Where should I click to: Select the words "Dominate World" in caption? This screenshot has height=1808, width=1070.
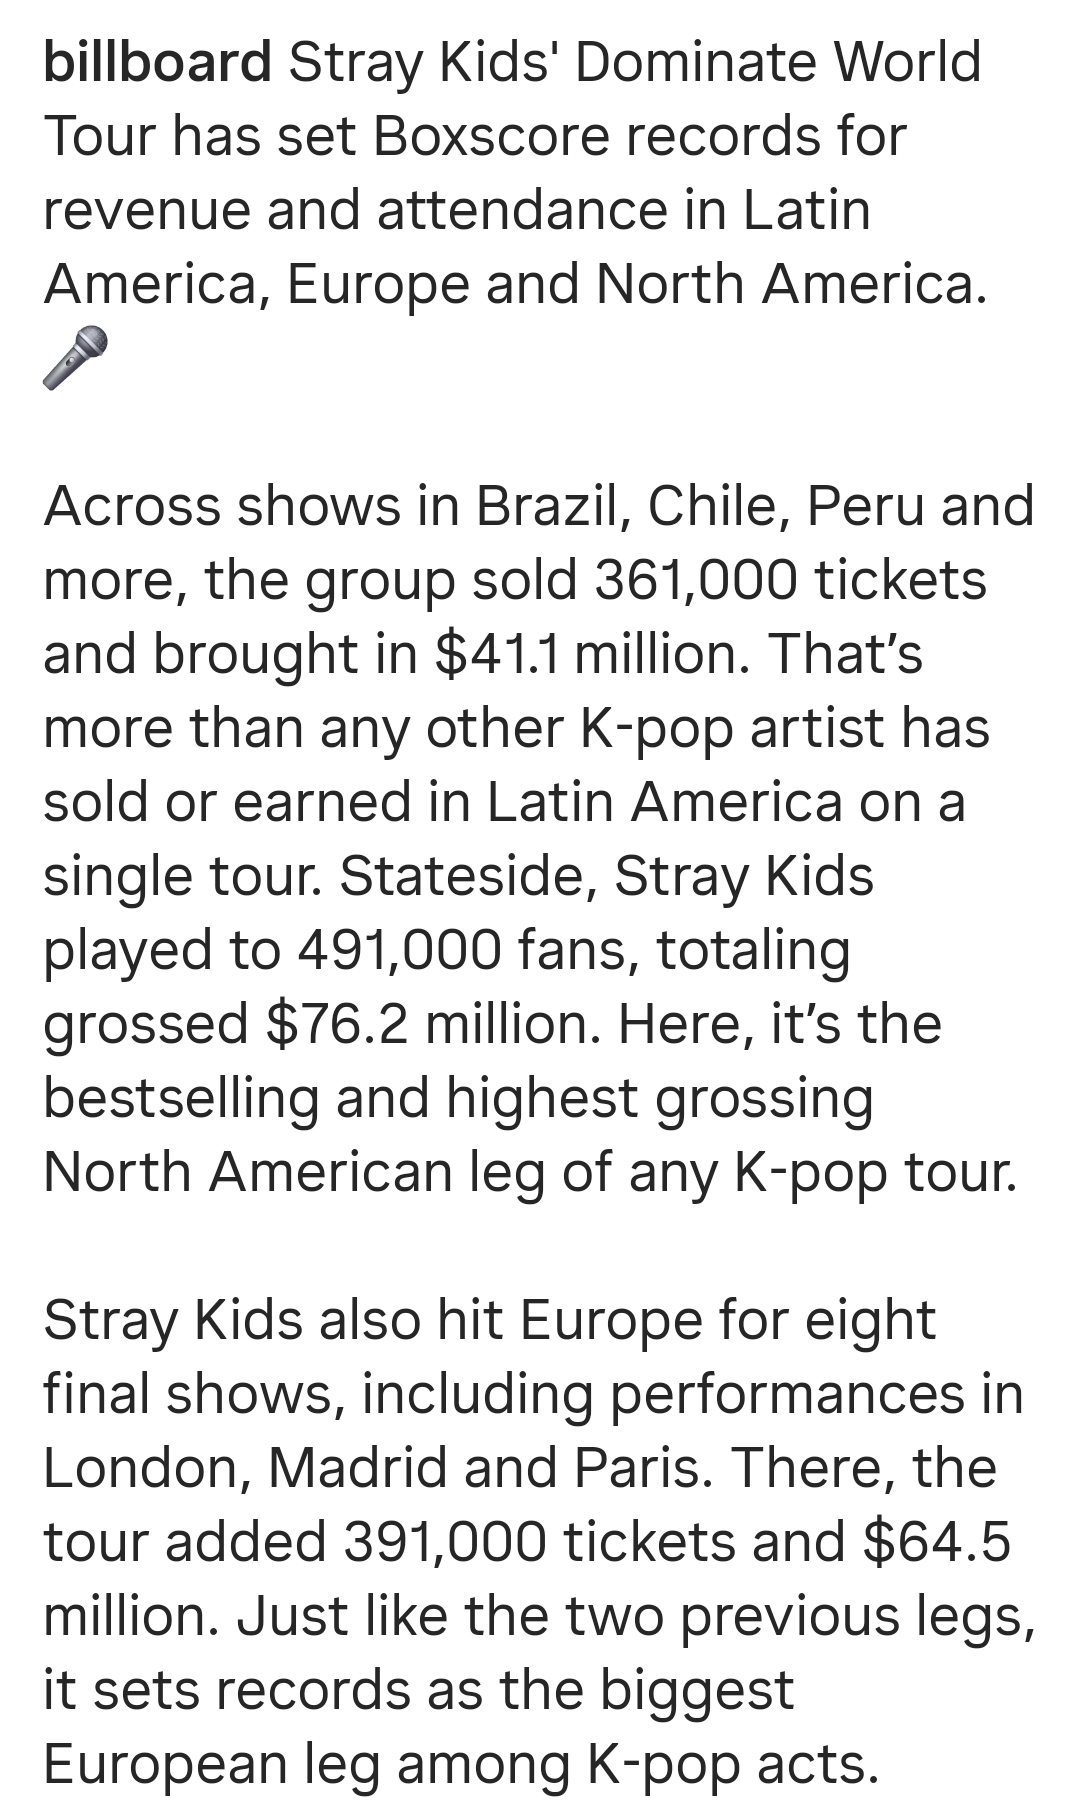coord(778,62)
